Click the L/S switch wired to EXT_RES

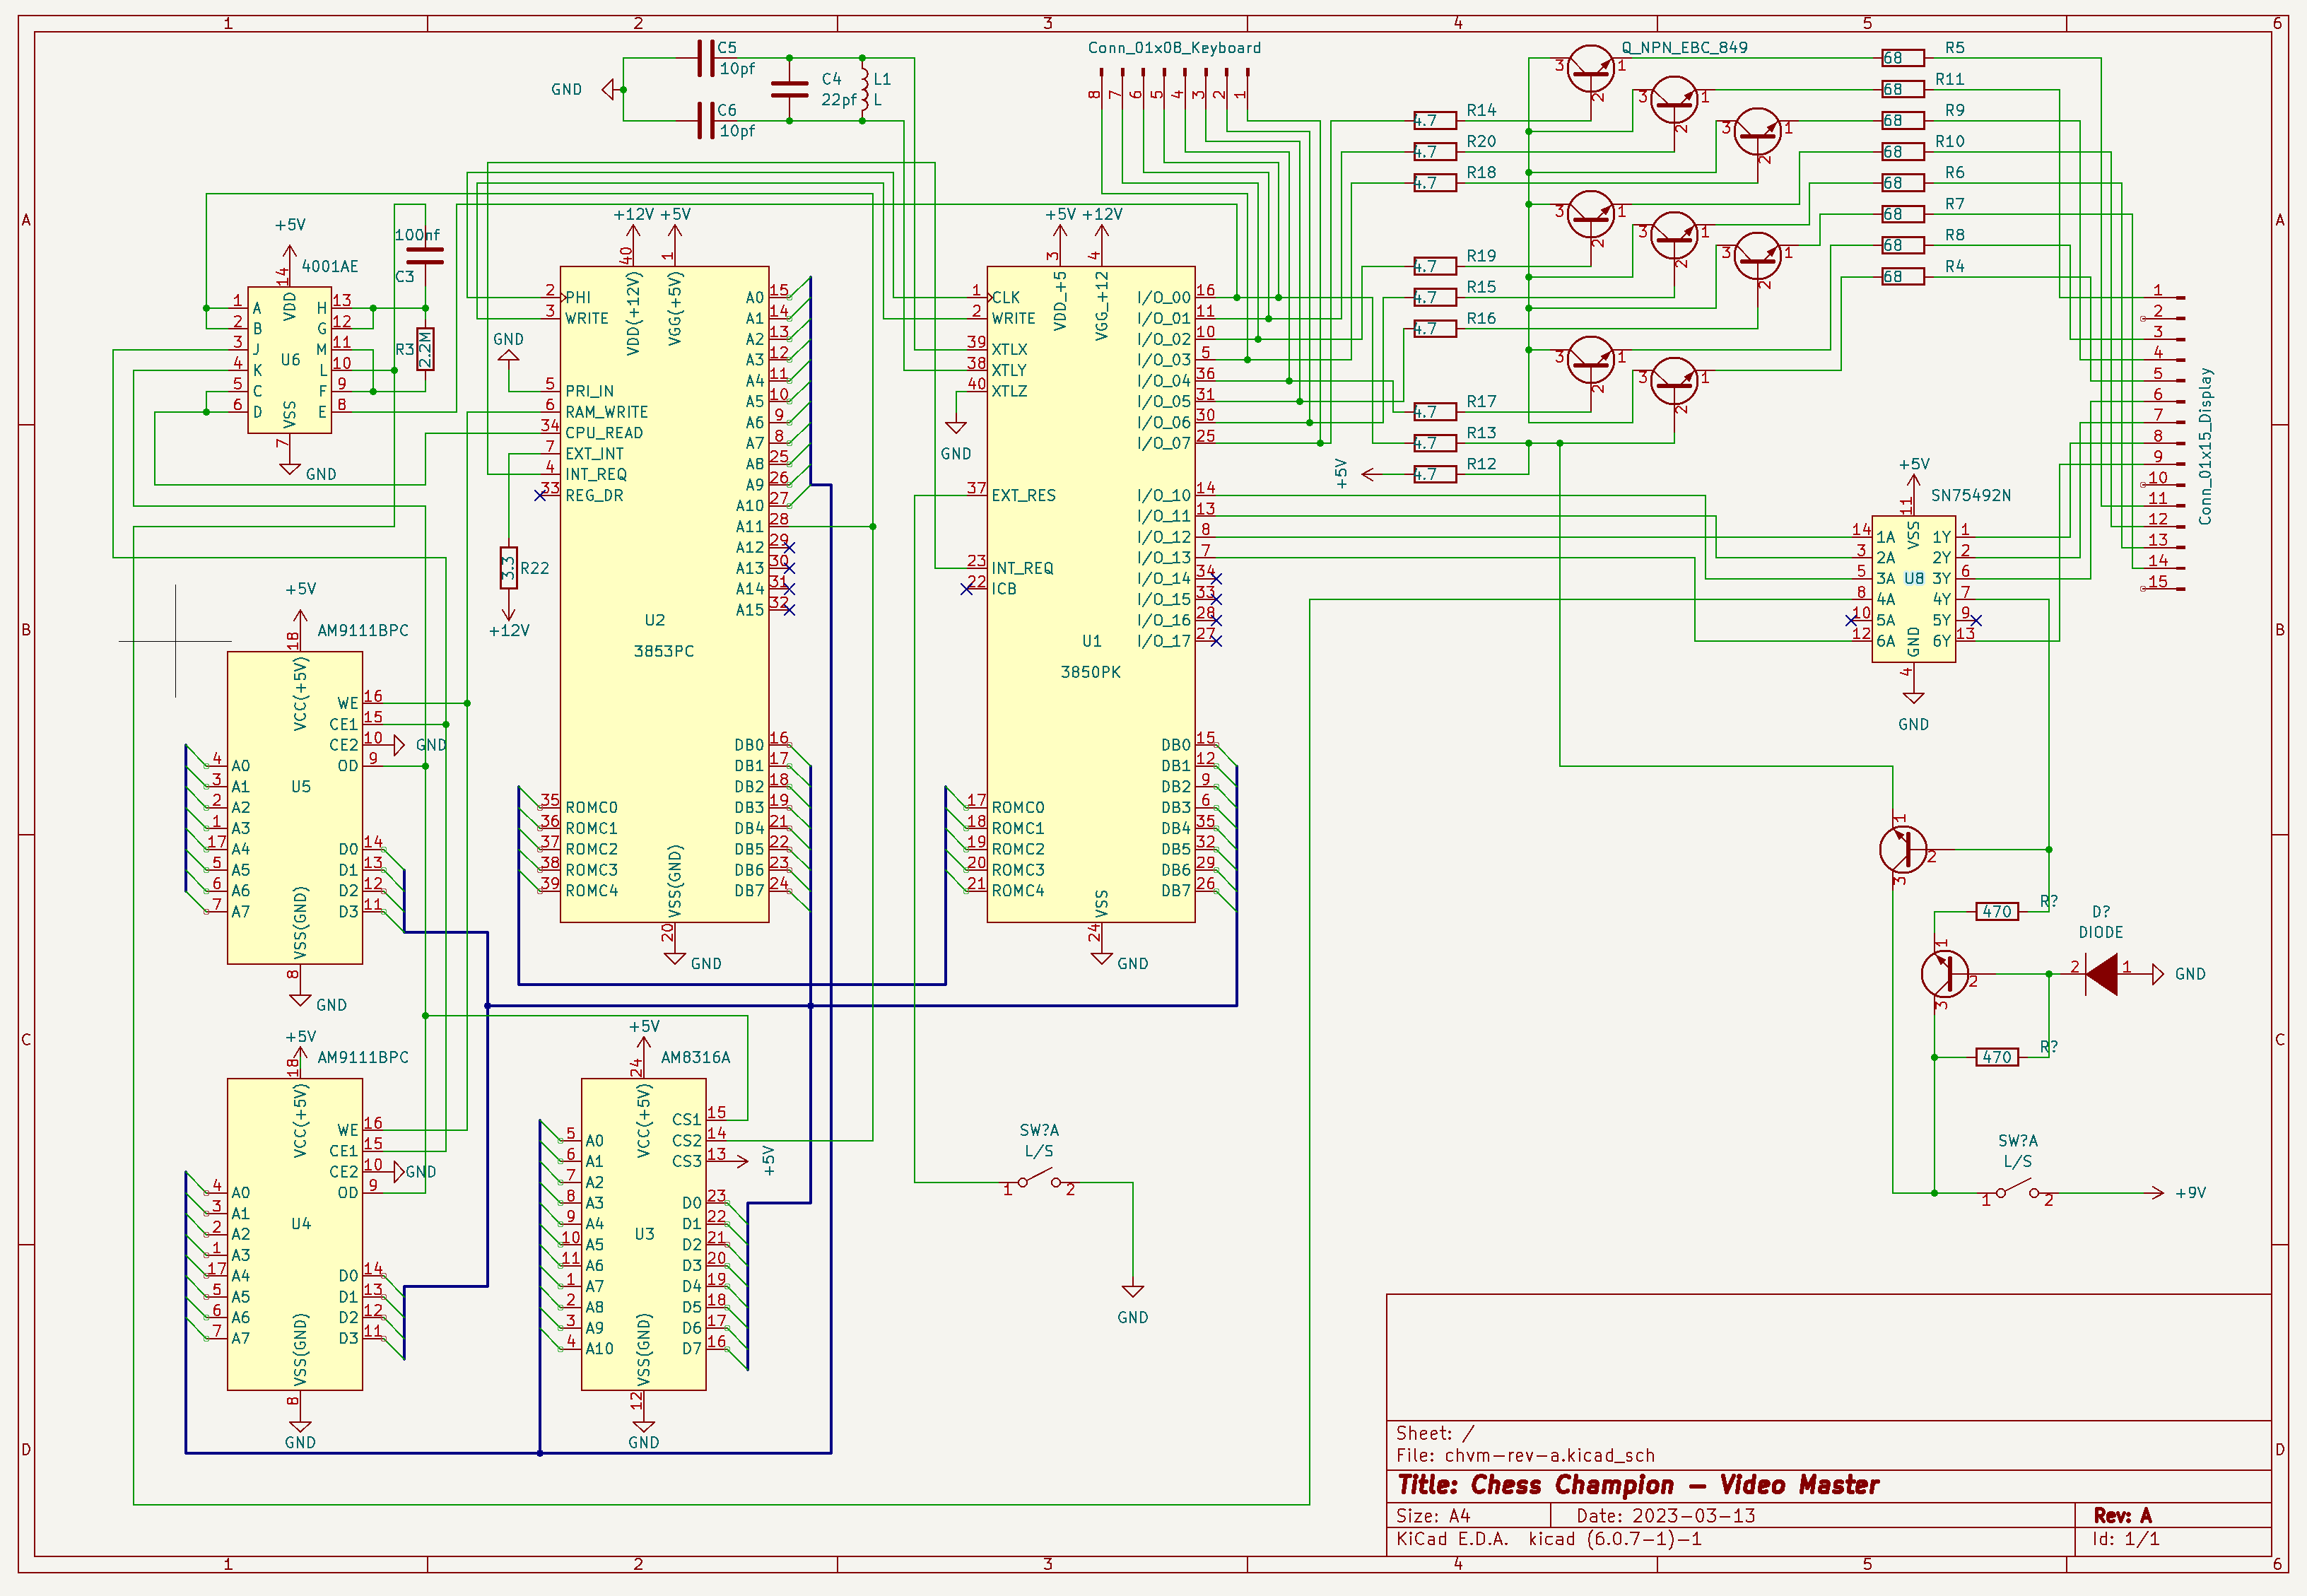point(1039,1178)
